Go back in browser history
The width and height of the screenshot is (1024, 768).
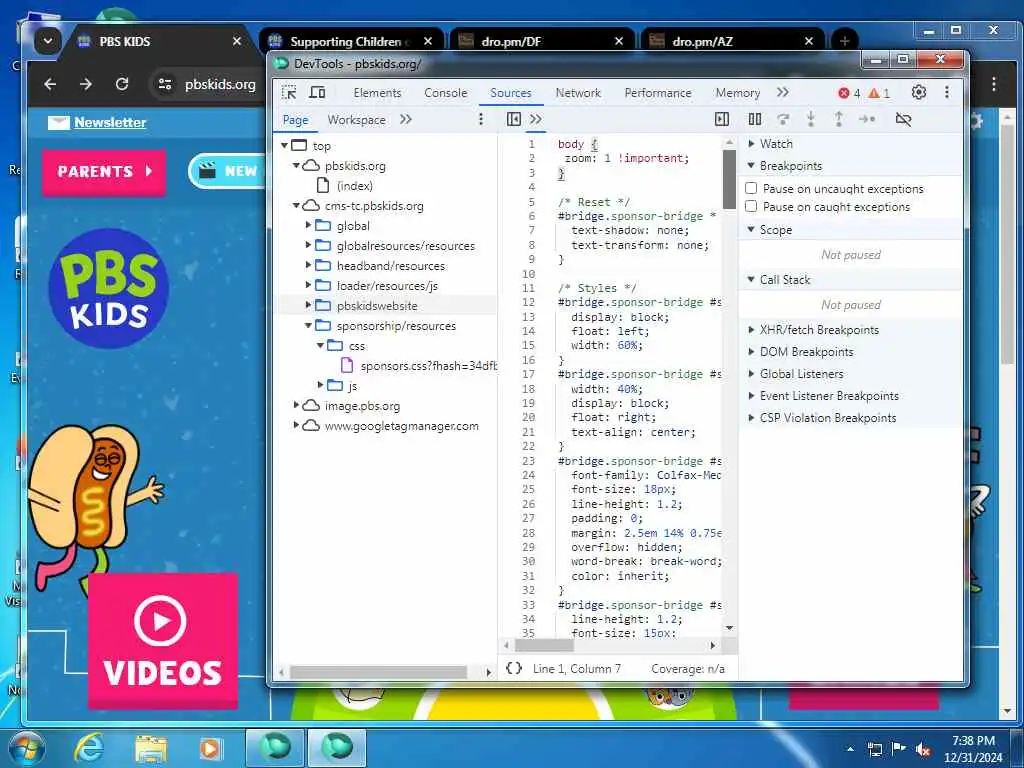(x=50, y=84)
